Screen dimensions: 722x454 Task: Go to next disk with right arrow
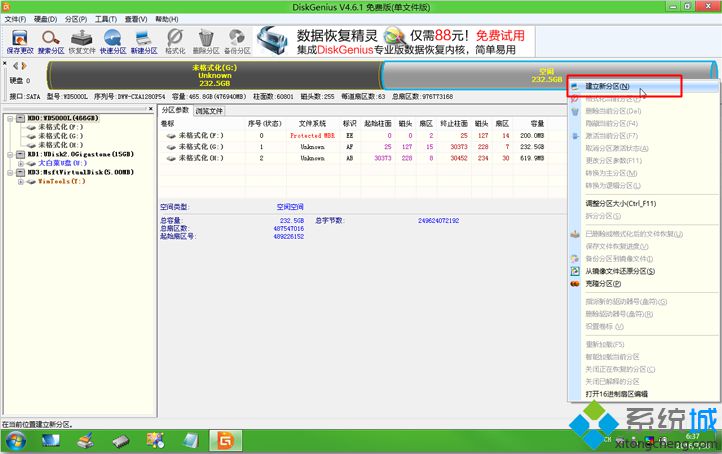24,66
